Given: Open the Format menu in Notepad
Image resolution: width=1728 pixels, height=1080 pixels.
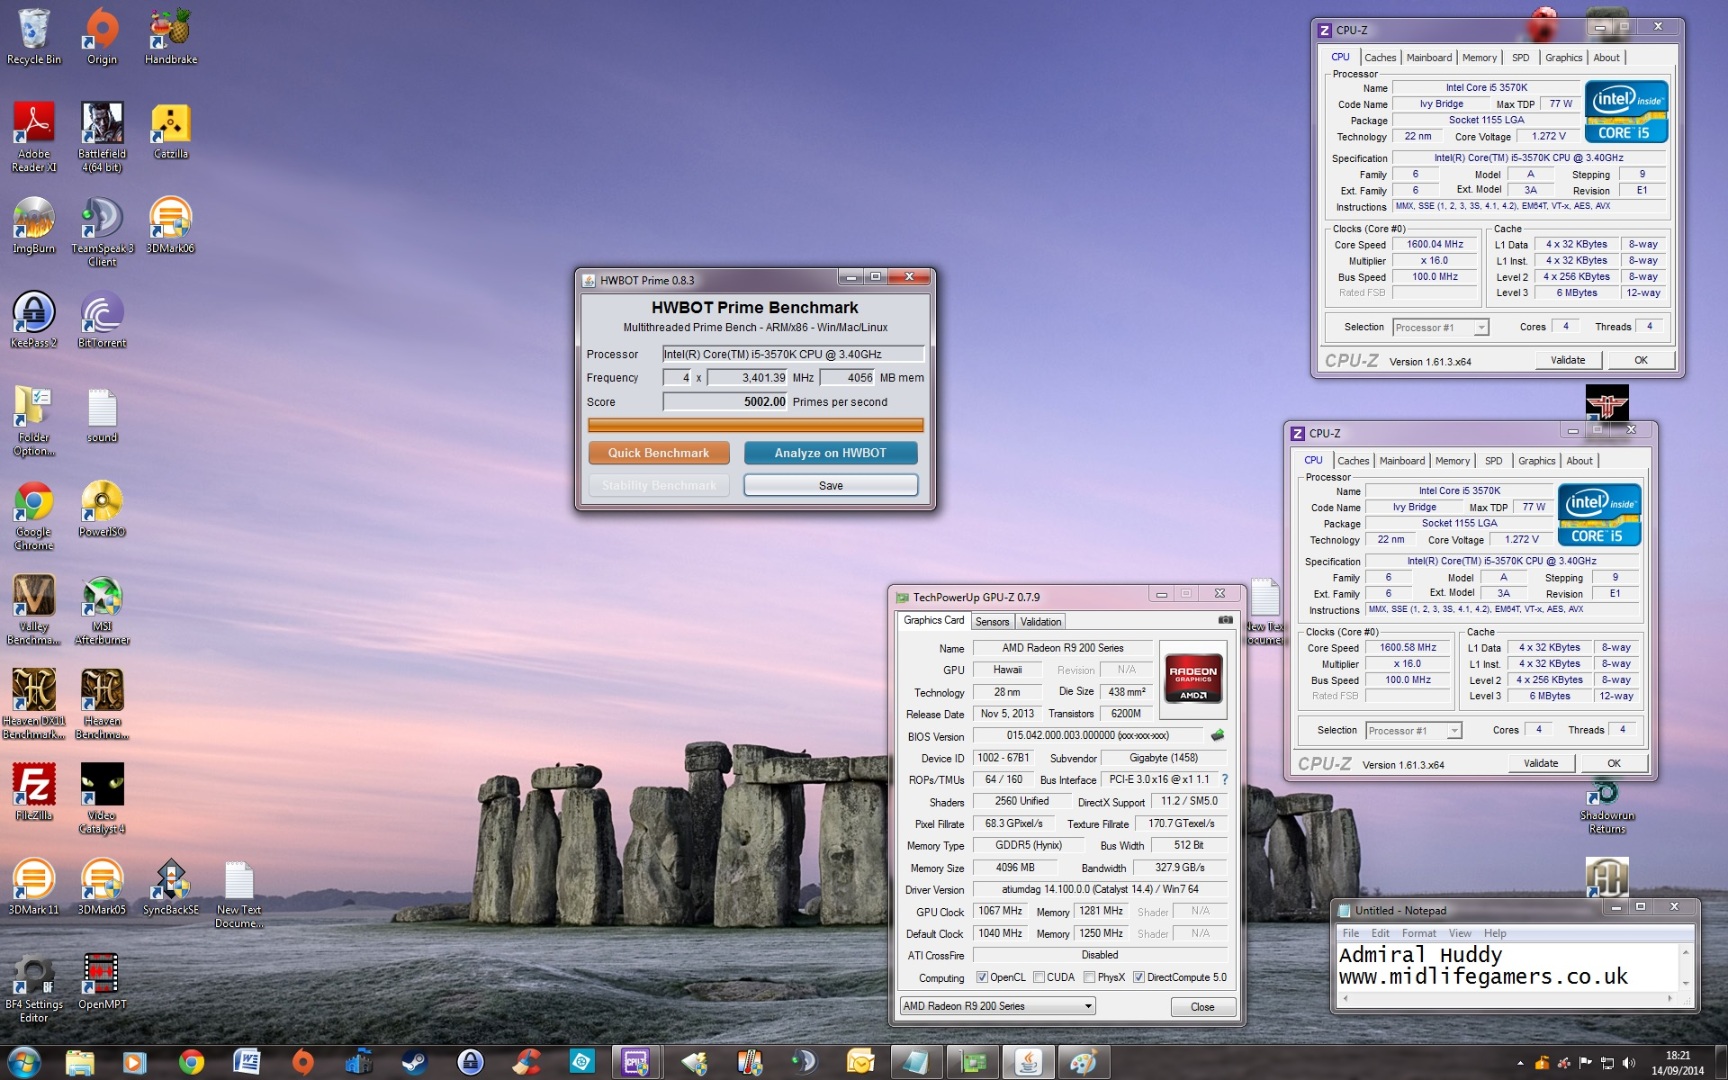Looking at the screenshot, I should (x=1418, y=933).
